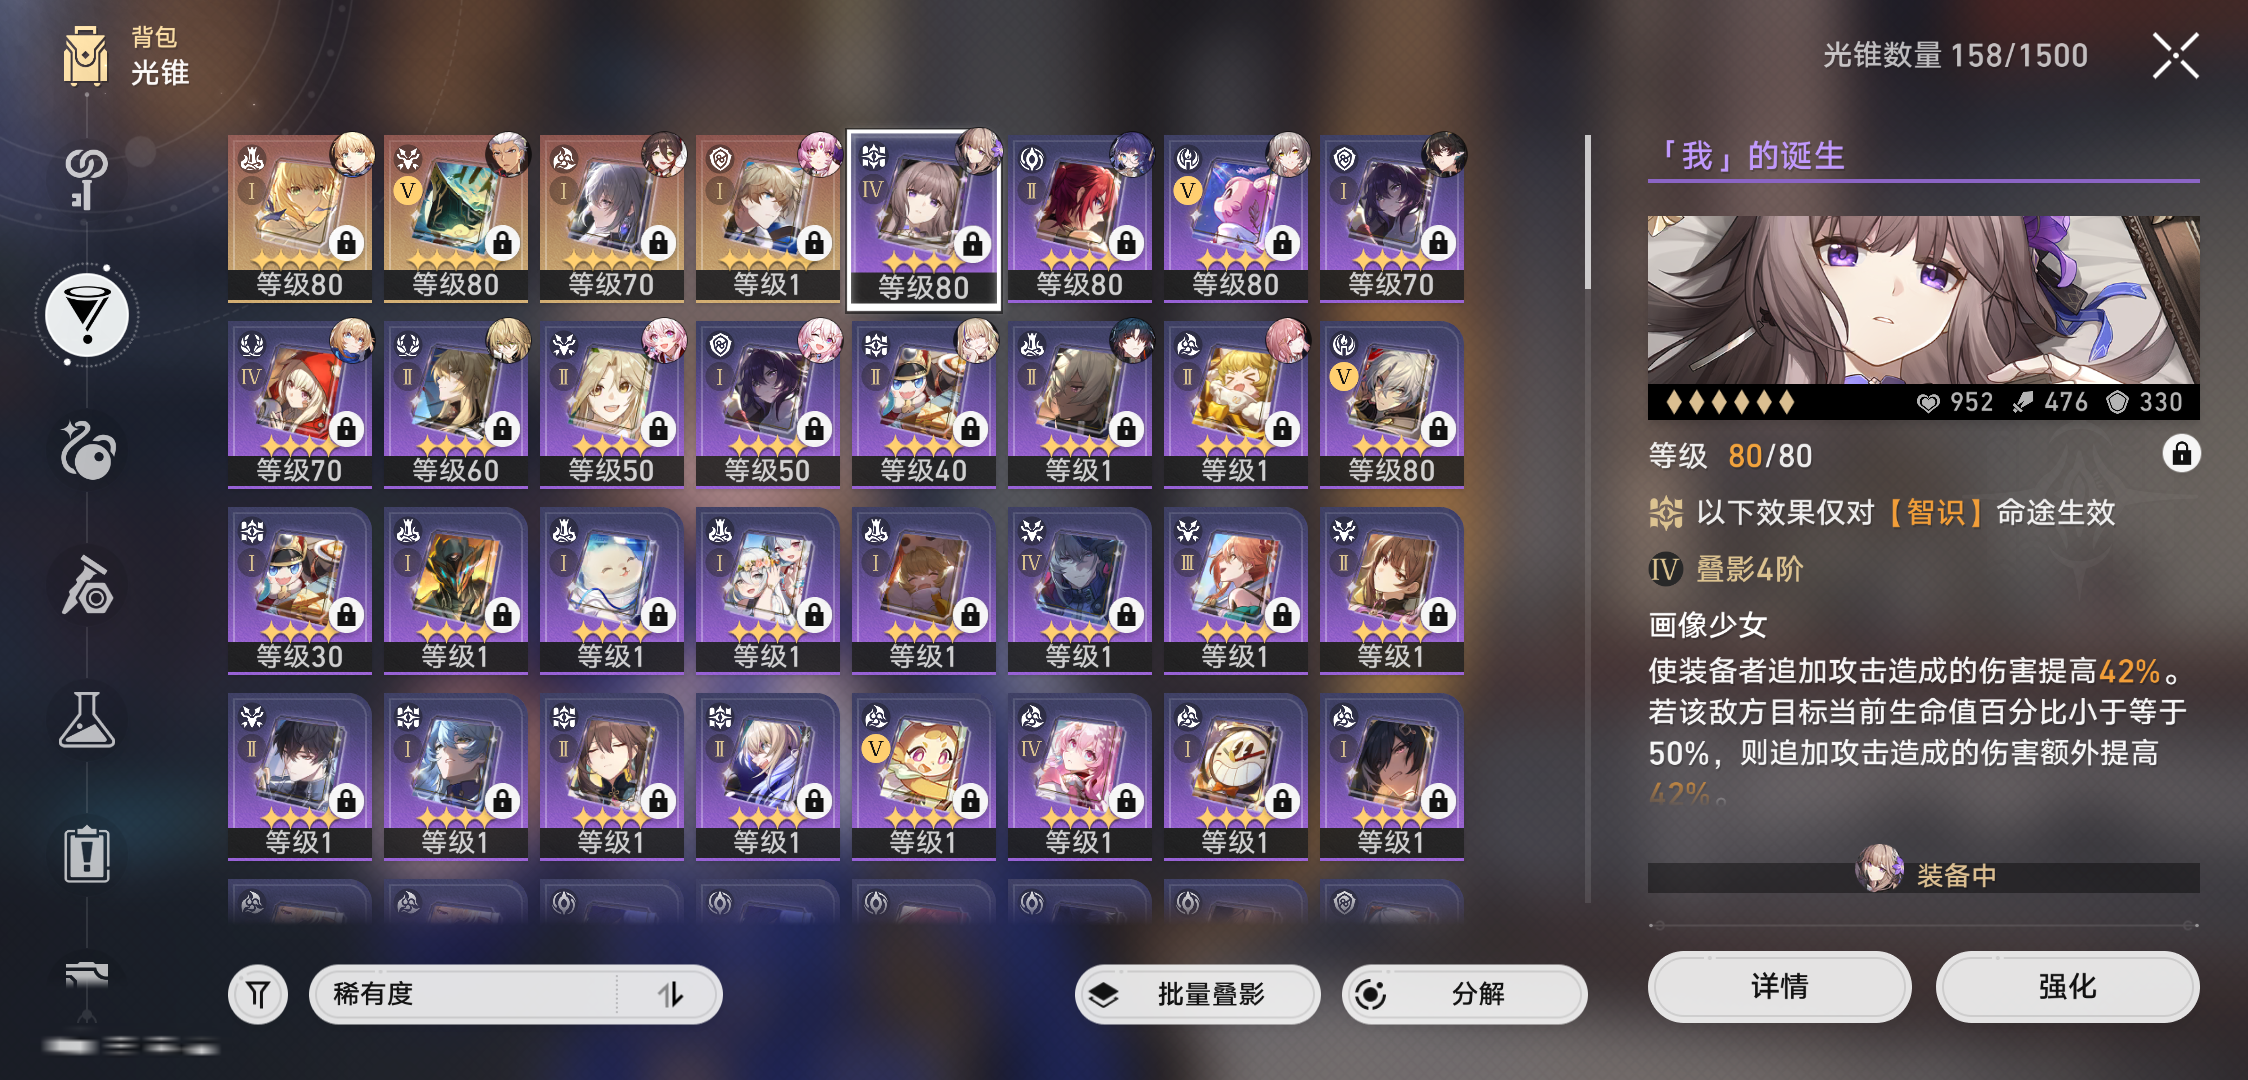Close the inventory with X button
Image resolution: width=2248 pixels, height=1080 pixels.
(x=2176, y=56)
